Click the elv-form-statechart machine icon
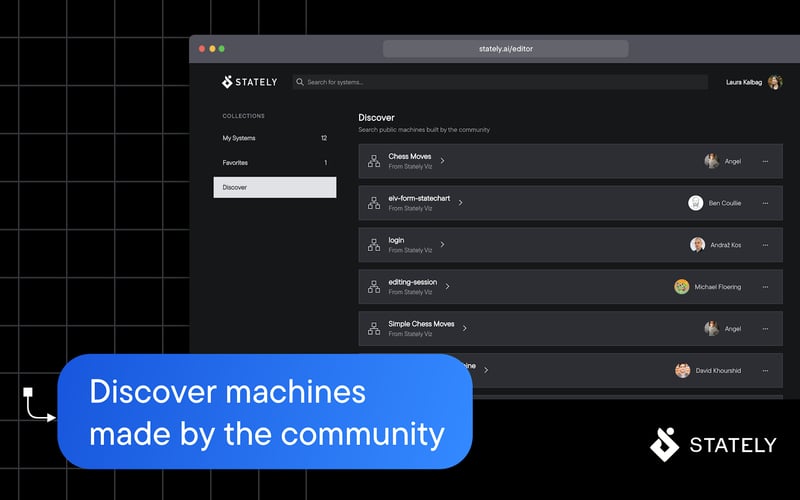 [x=374, y=203]
